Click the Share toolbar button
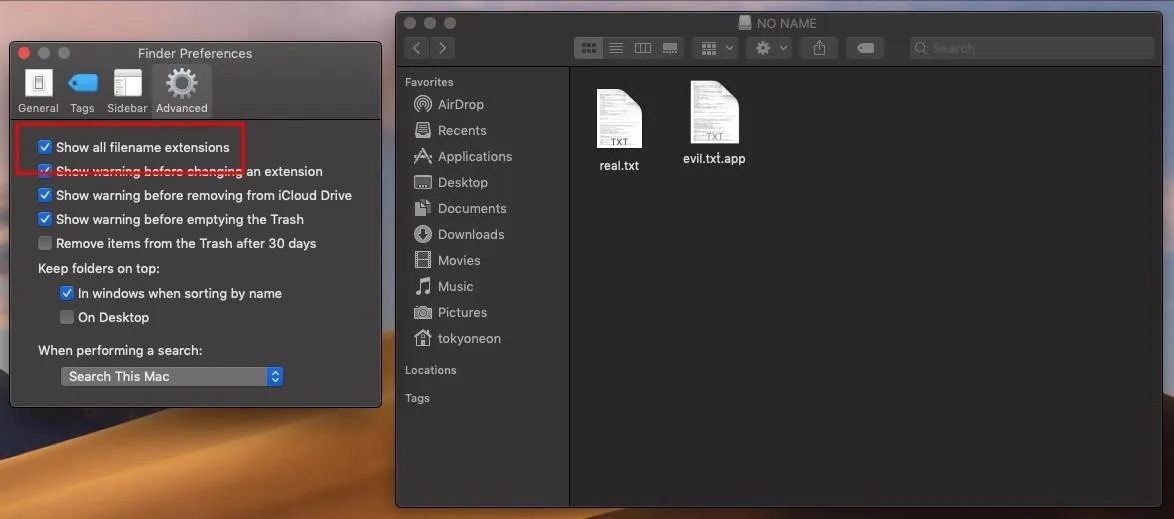This screenshot has width=1174, height=519. pos(819,48)
